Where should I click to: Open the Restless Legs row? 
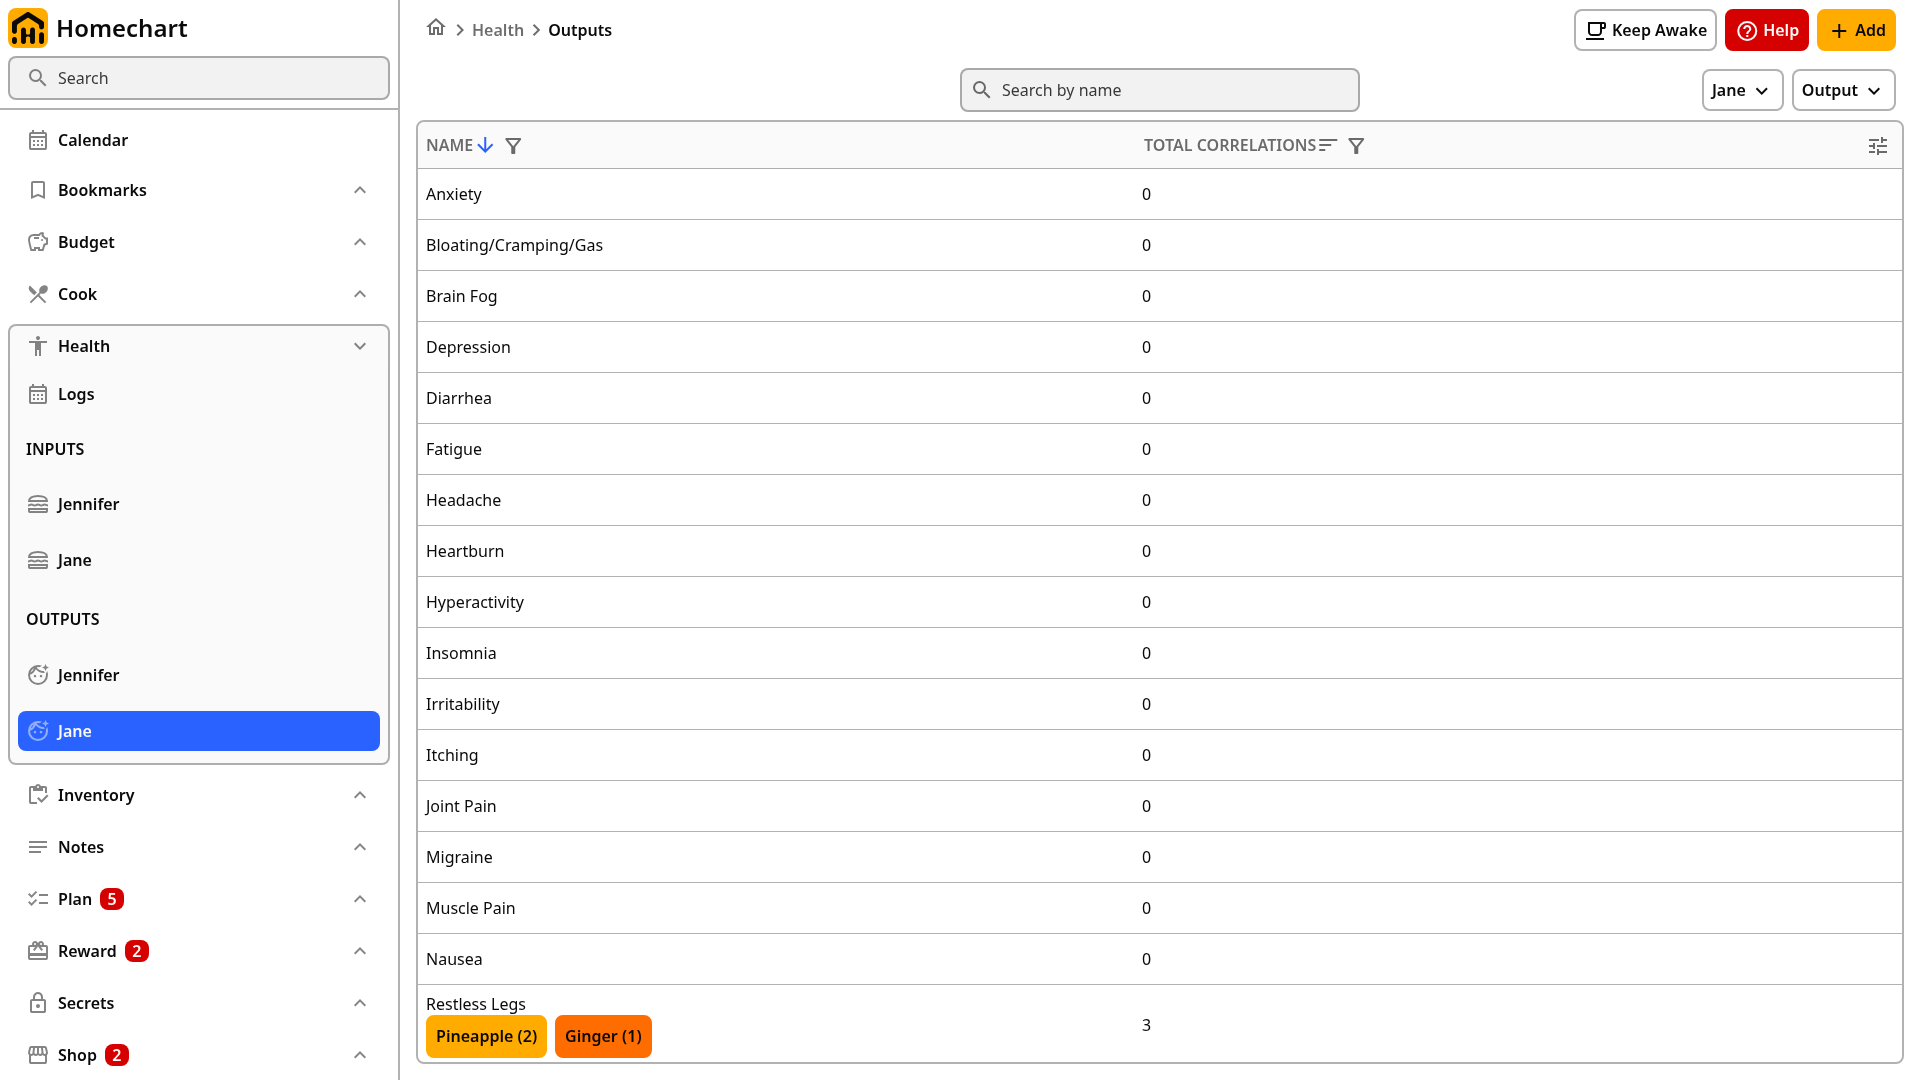click(x=1160, y=1024)
